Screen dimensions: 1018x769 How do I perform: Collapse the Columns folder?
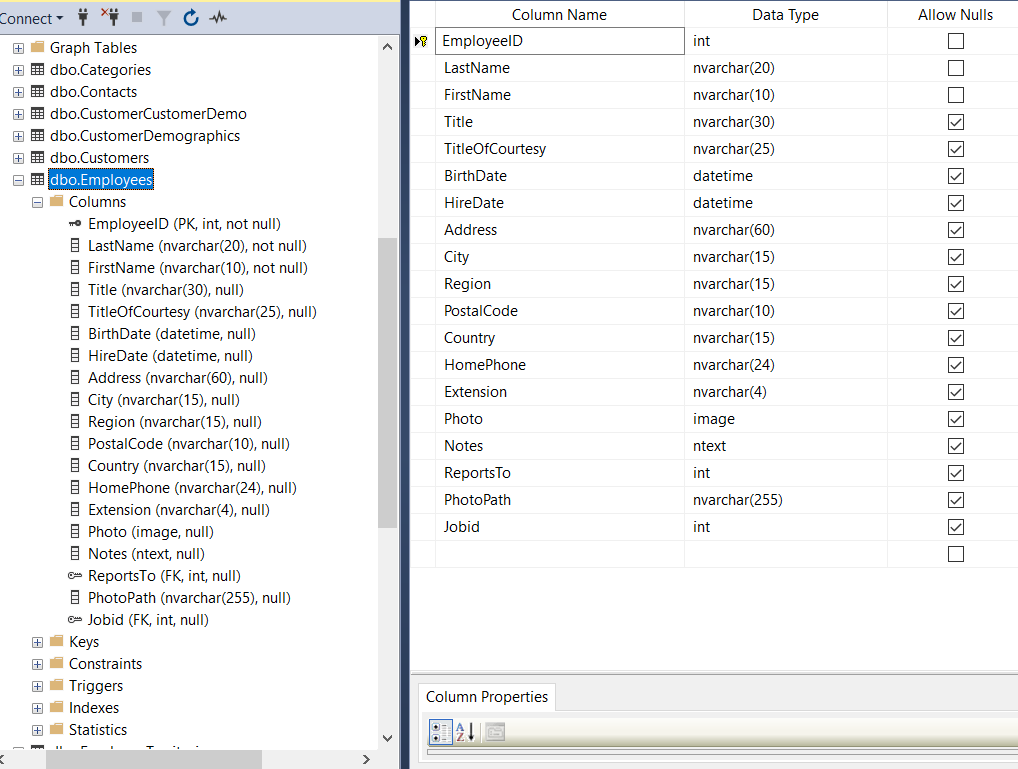(38, 203)
